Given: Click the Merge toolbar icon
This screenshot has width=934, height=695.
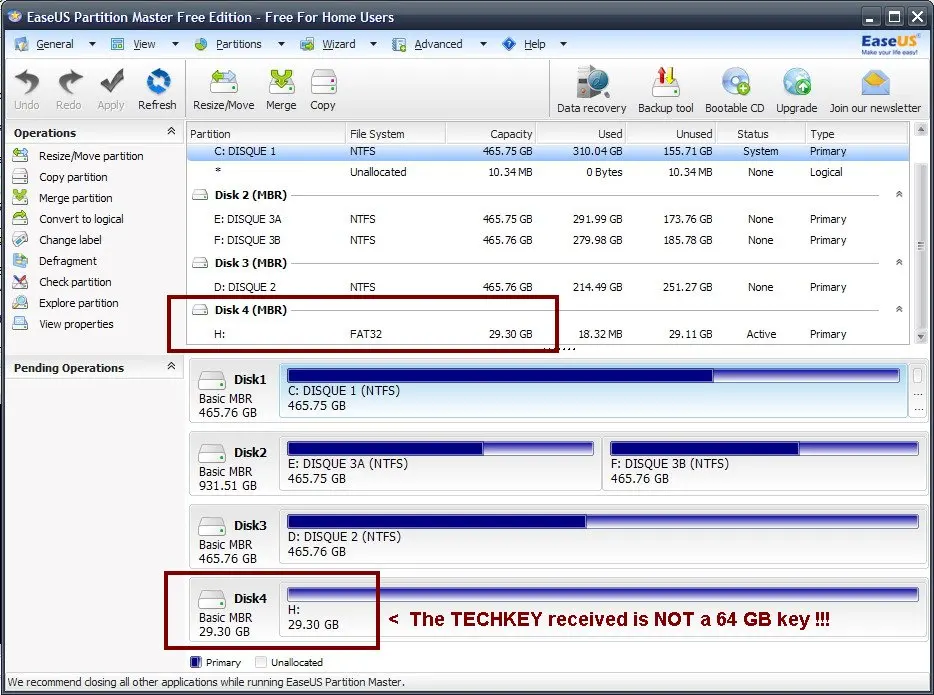Looking at the screenshot, I should click(281, 82).
